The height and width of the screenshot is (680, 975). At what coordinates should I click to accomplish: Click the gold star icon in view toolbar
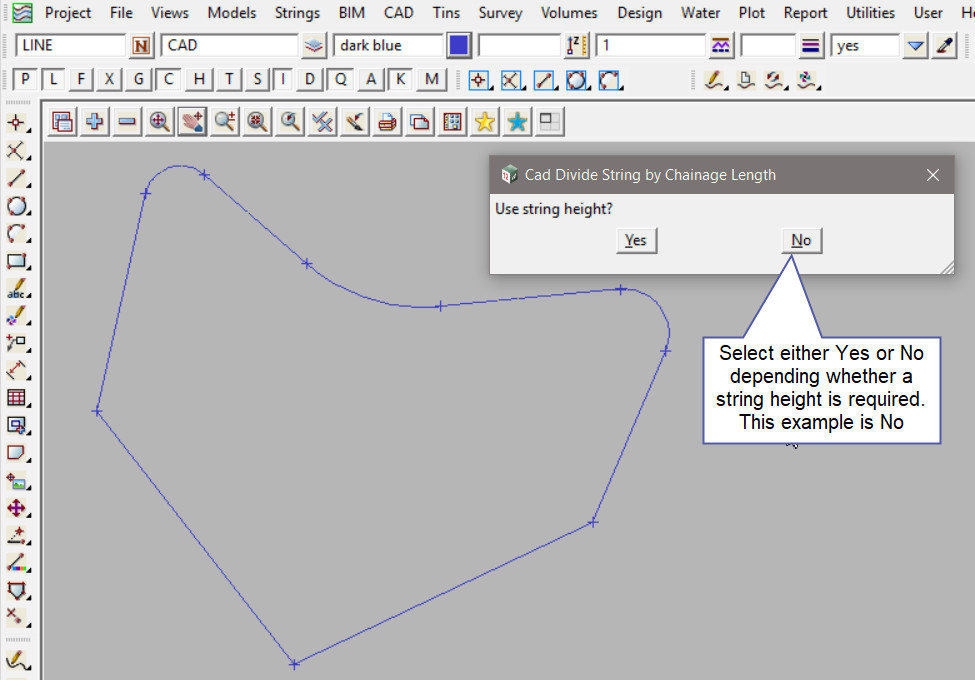[485, 122]
